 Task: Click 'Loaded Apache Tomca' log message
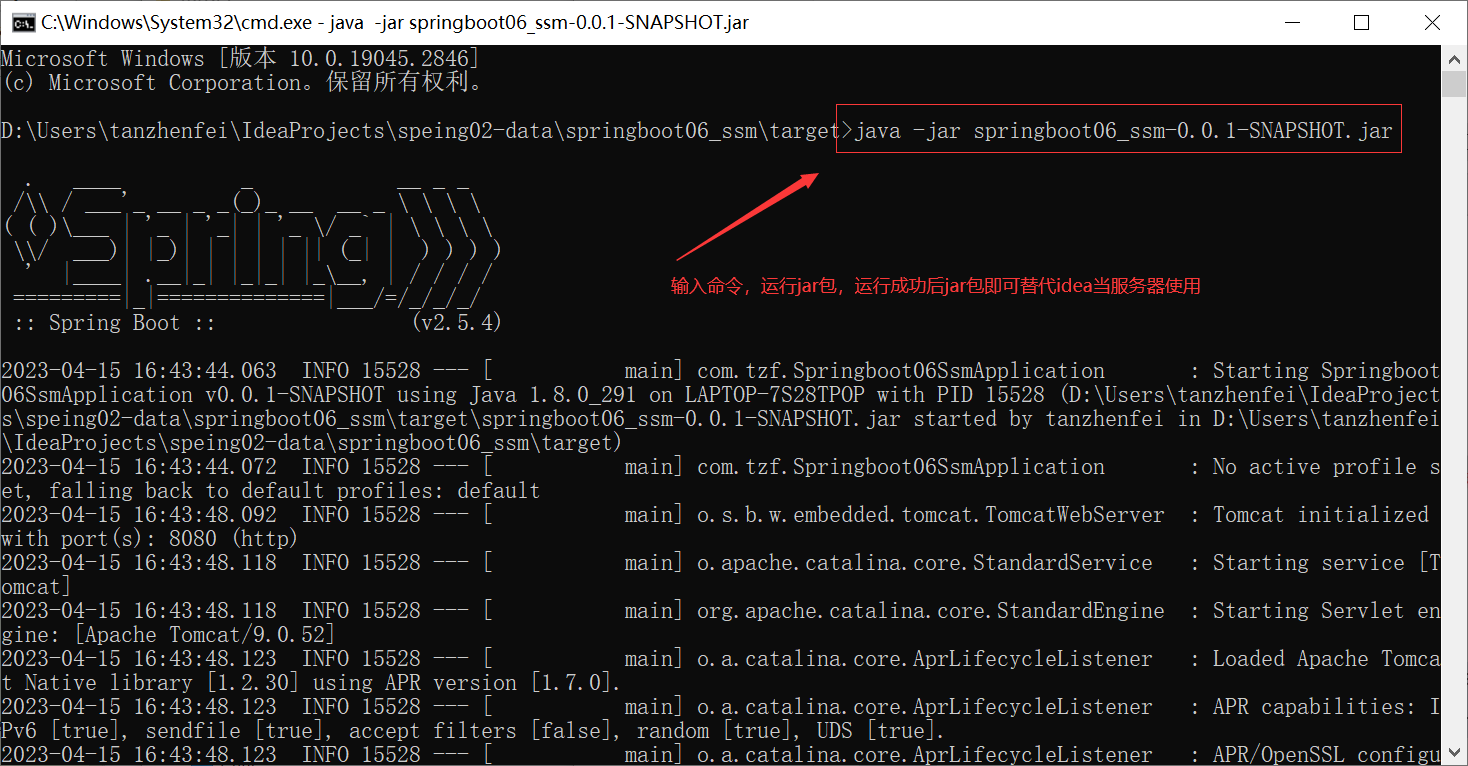pos(1326,659)
